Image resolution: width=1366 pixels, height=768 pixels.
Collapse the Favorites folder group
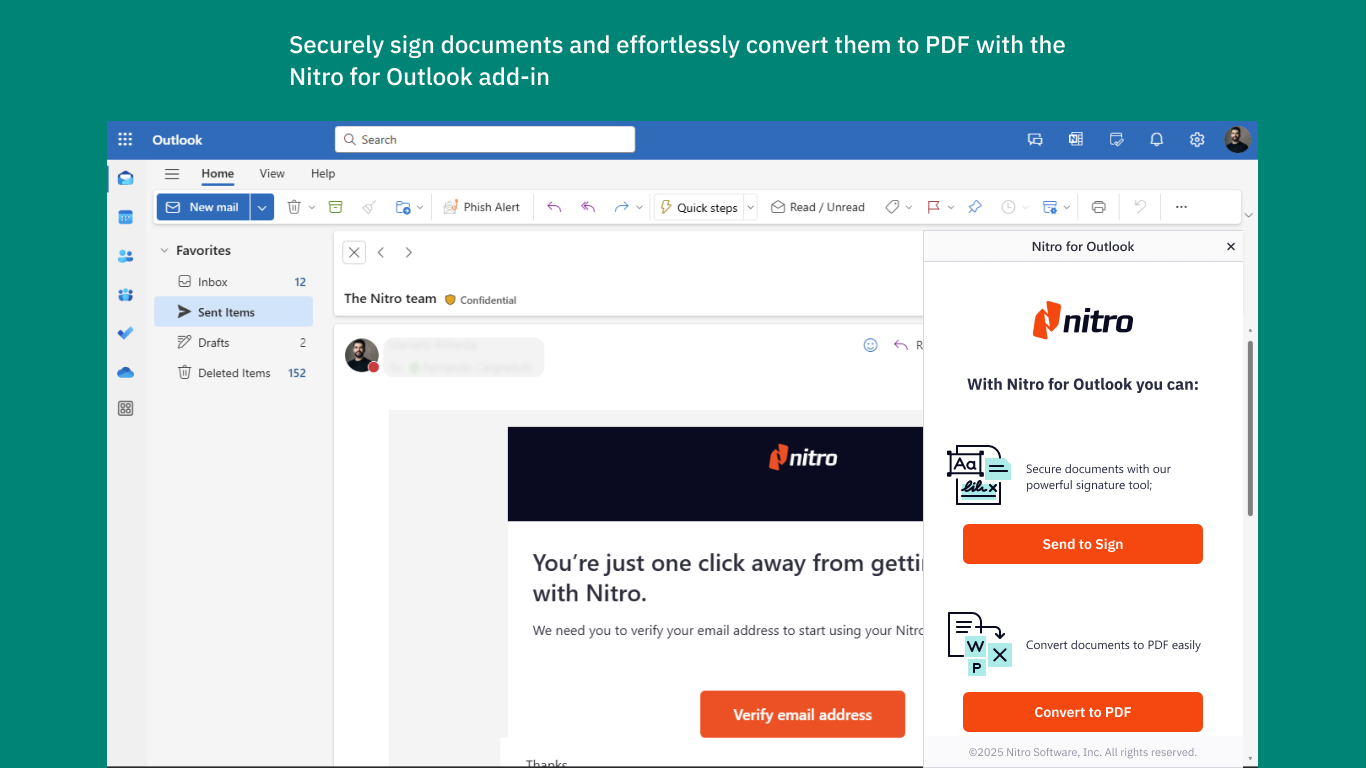point(165,251)
